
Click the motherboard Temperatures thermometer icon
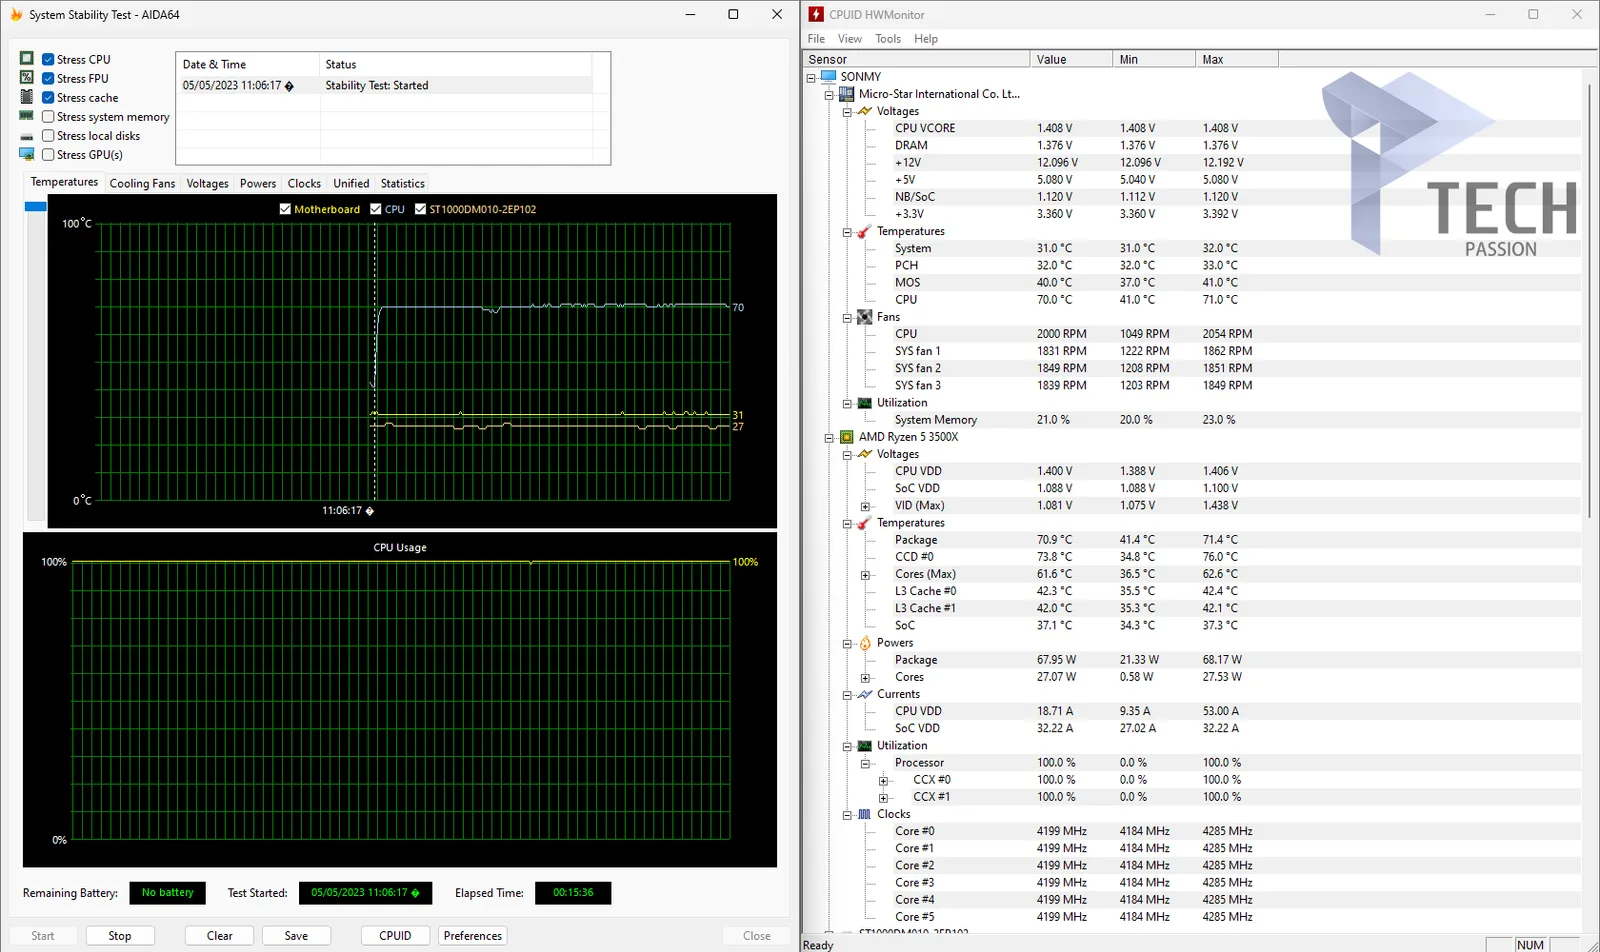tap(865, 231)
